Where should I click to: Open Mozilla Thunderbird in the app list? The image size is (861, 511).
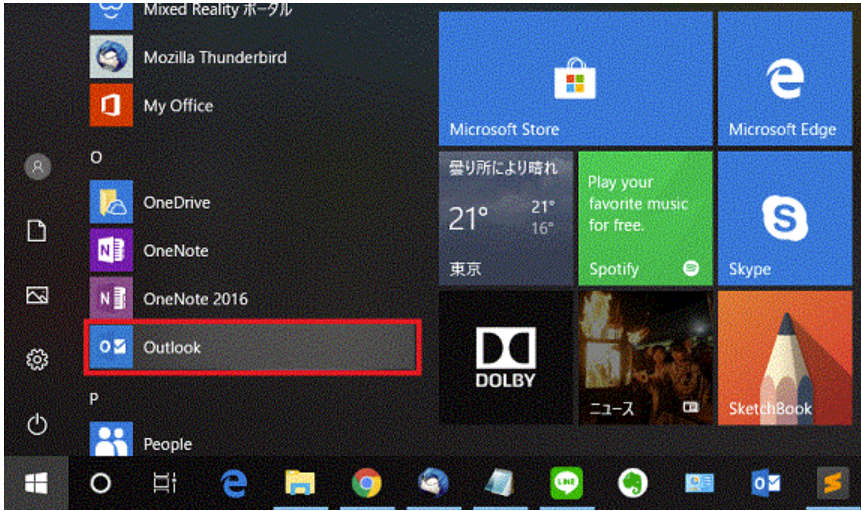tap(253, 57)
